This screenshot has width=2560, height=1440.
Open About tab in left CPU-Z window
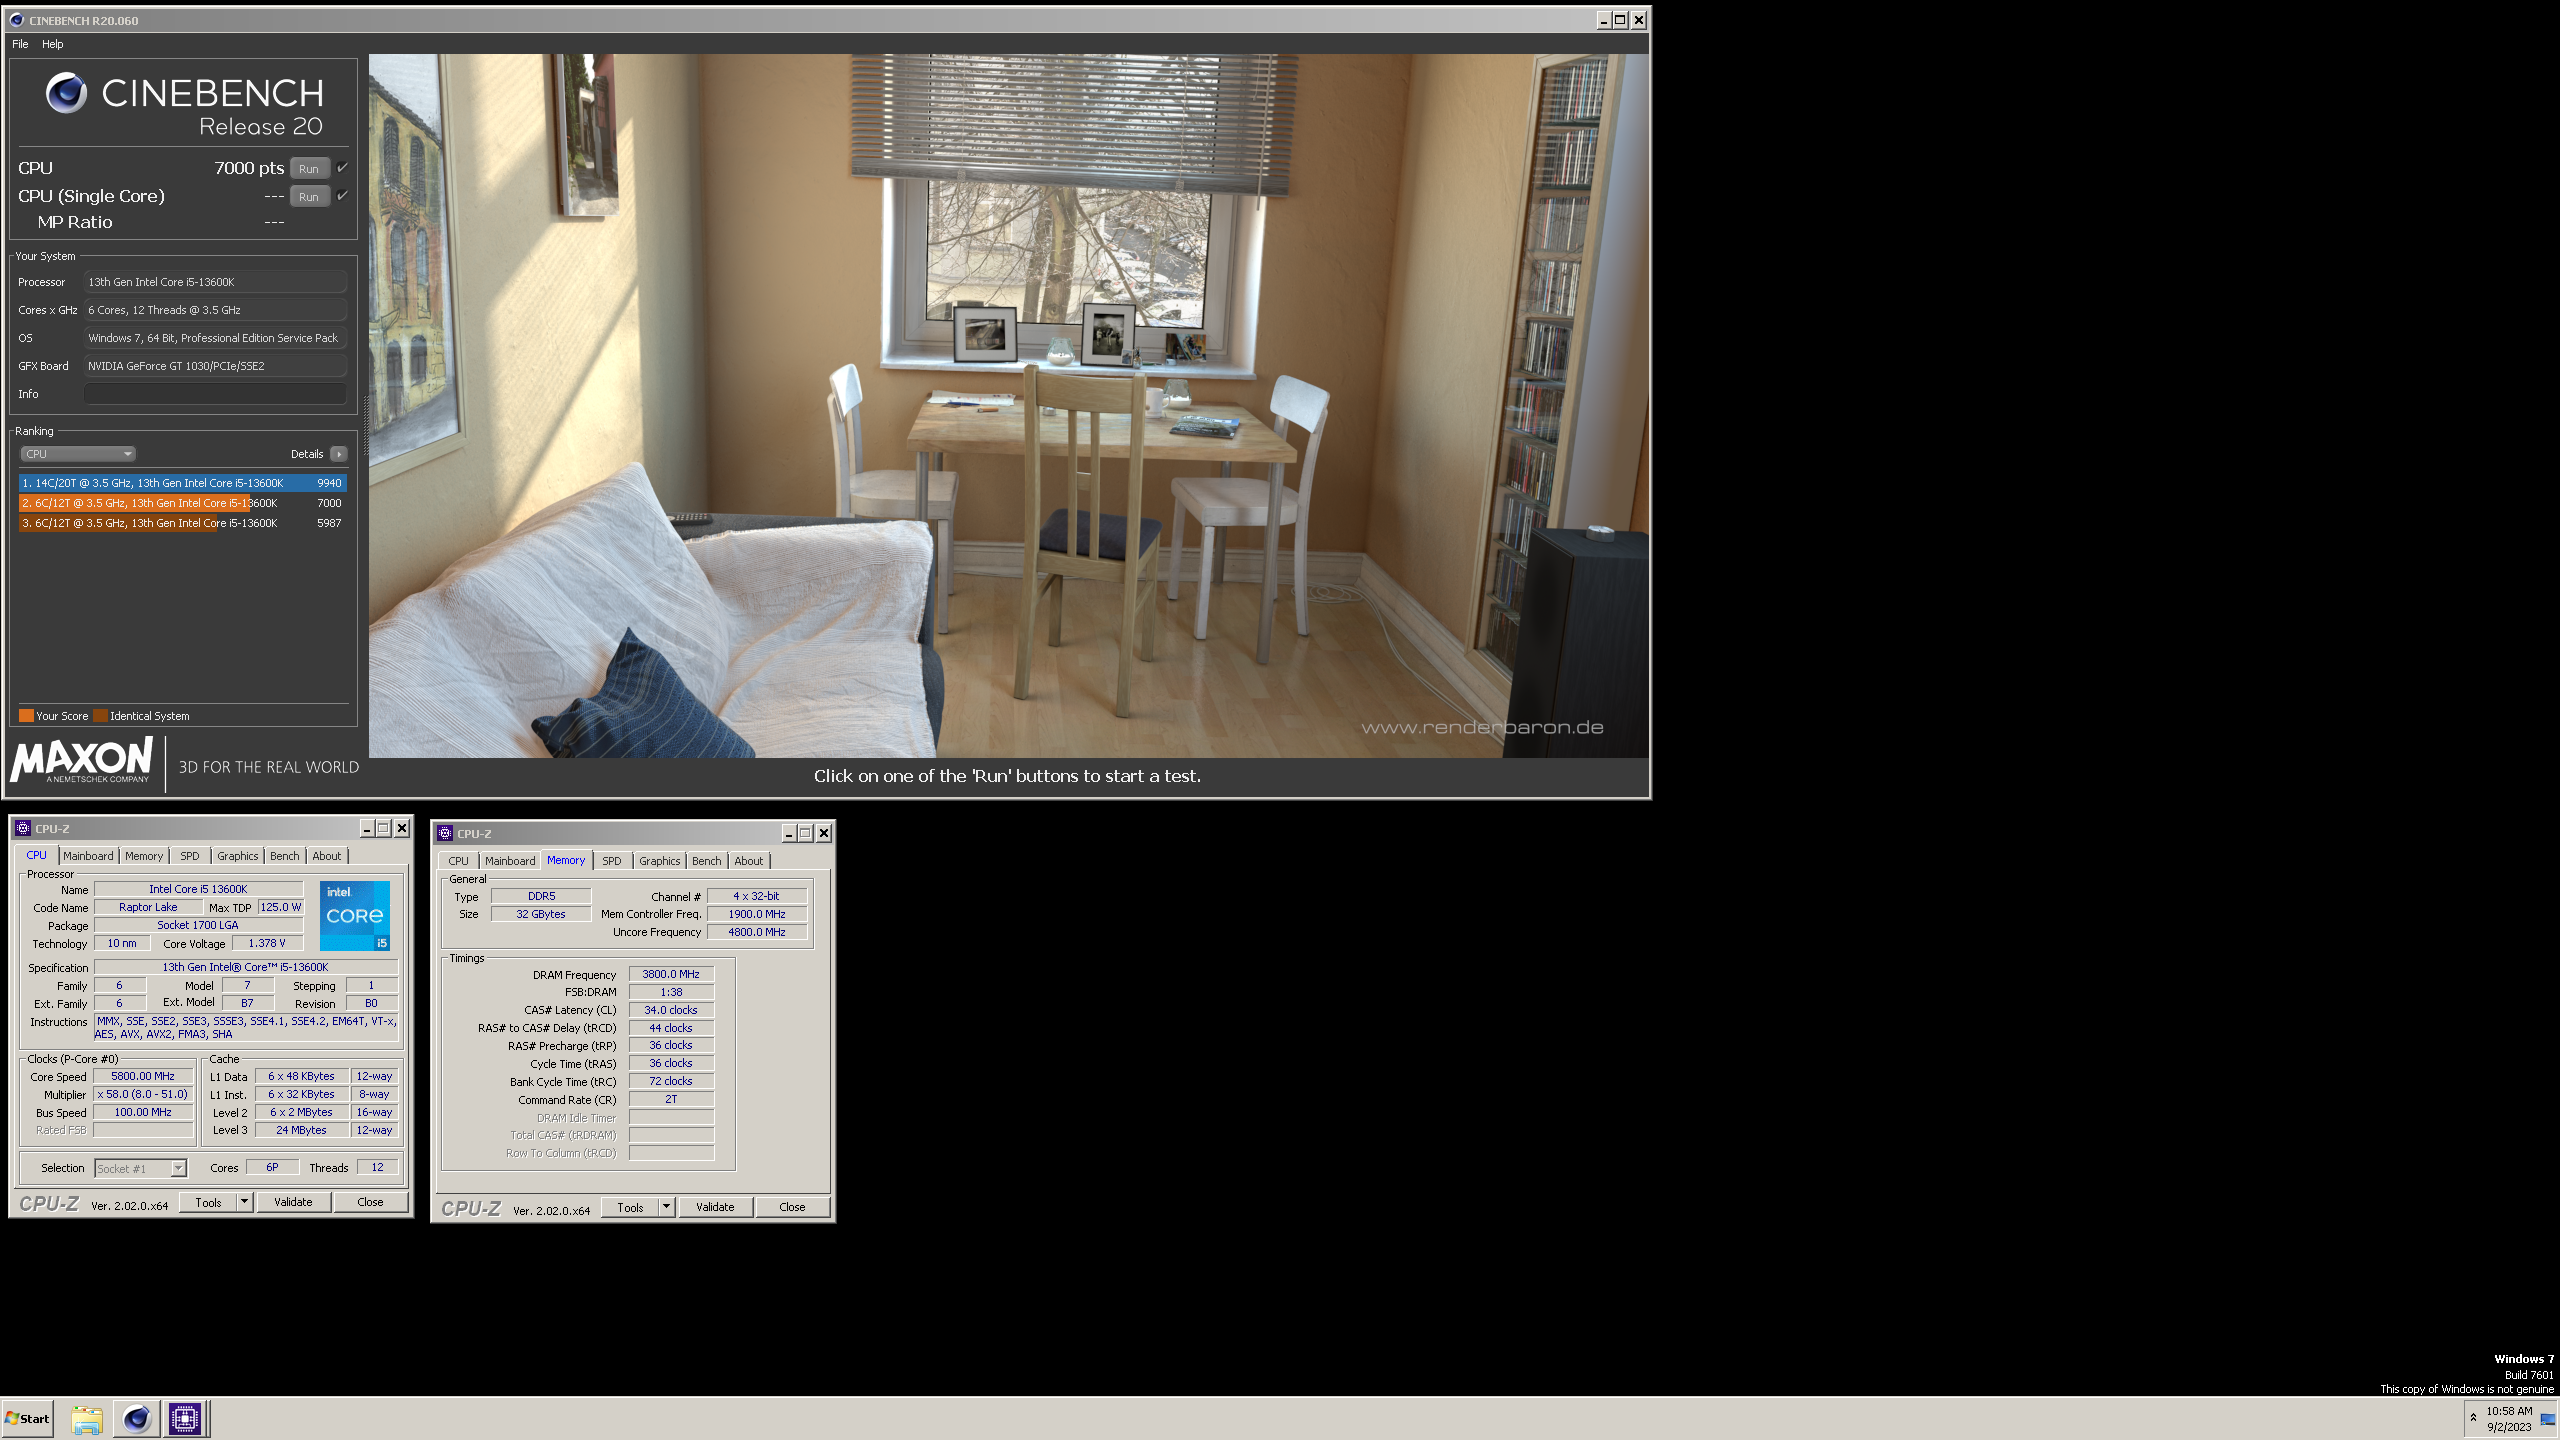(327, 856)
